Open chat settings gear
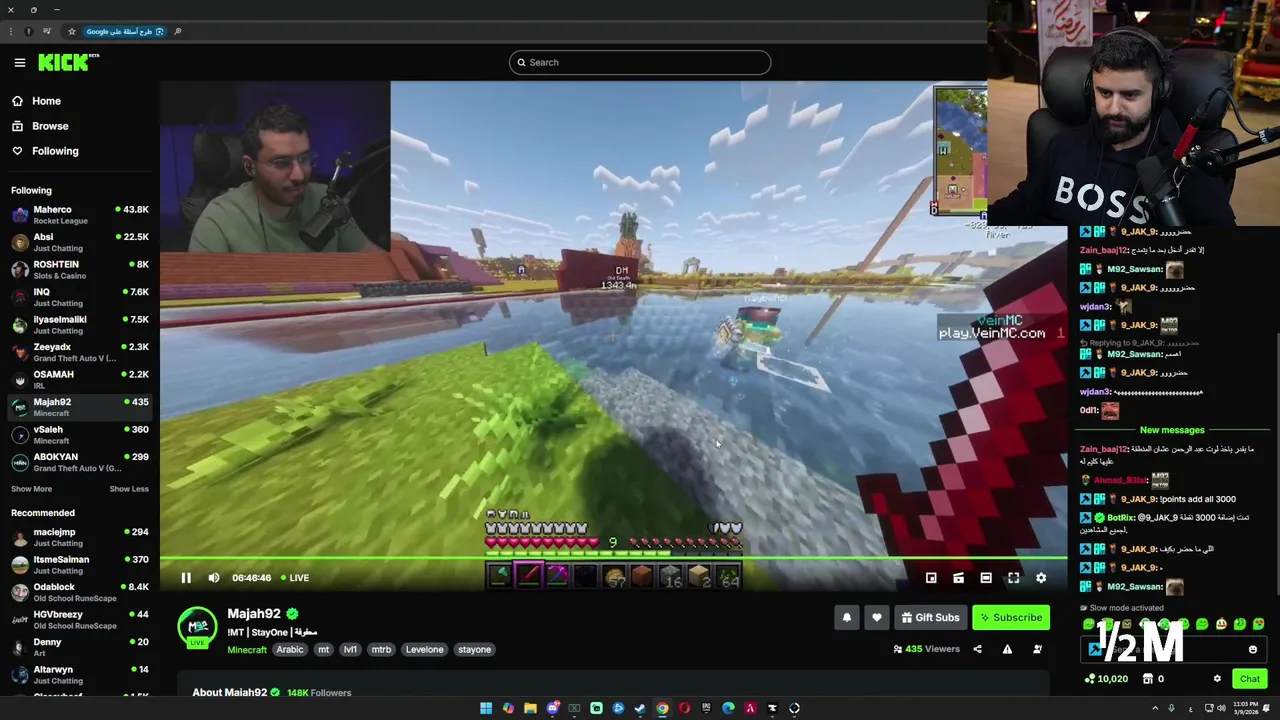Viewport: 1280px width, 720px height. [x=1217, y=679]
